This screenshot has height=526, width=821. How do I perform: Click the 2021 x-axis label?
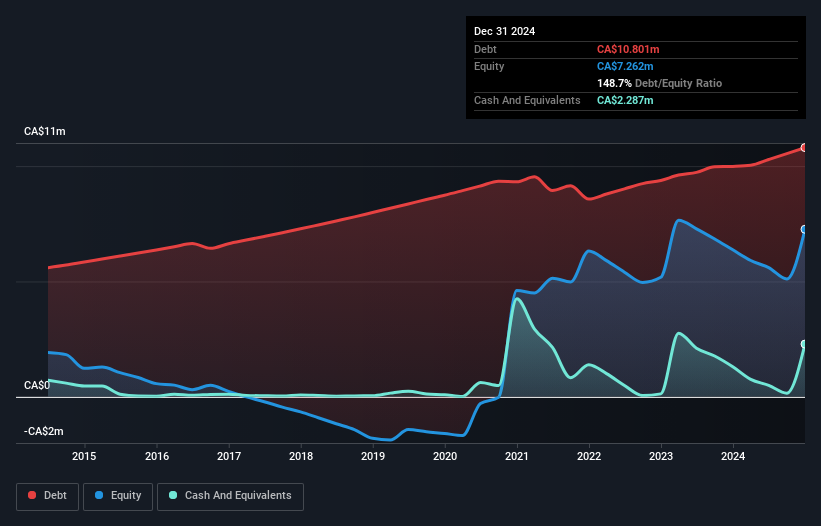coord(517,456)
